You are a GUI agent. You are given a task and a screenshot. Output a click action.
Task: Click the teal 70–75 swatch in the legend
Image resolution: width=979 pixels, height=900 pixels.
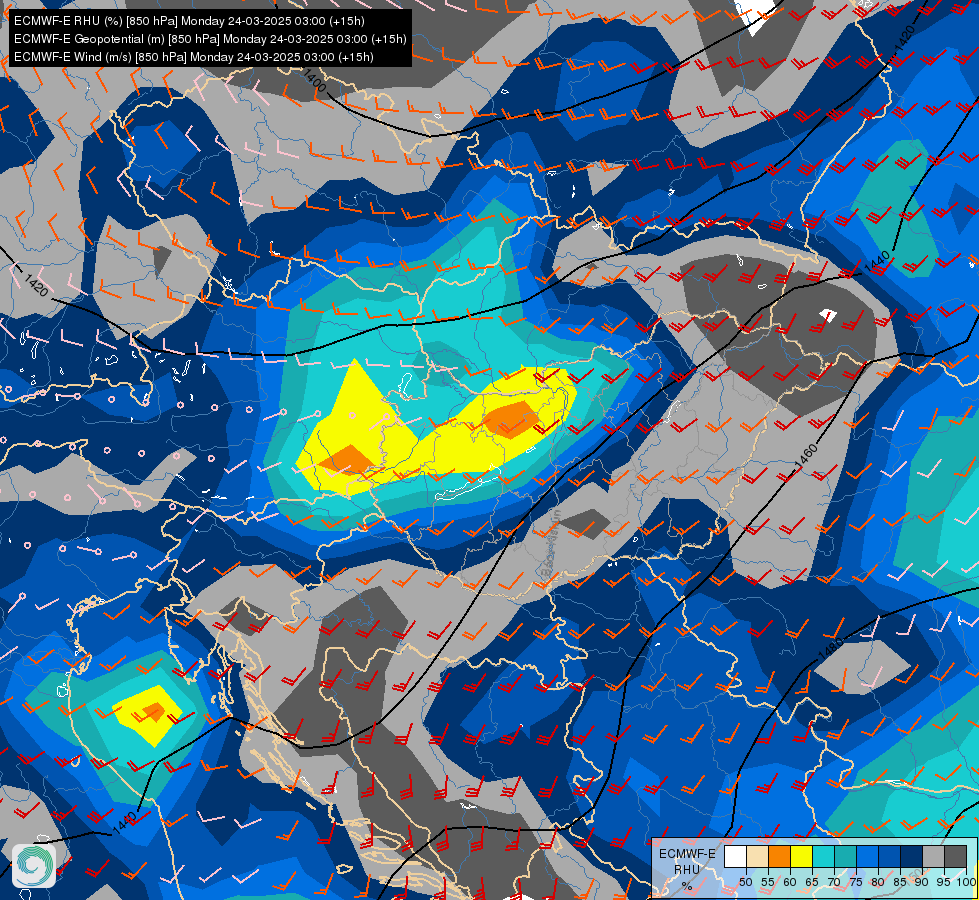click(845, 856)
